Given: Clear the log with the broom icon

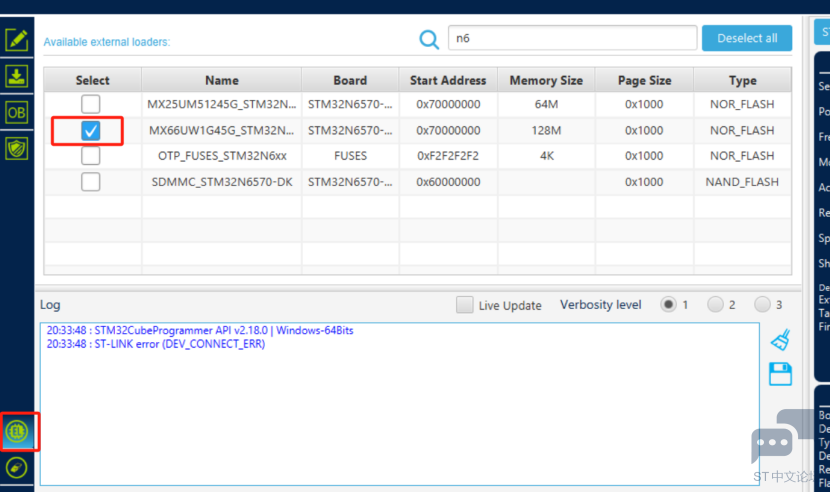Looking at the screenshot, I should pos(780,340).
